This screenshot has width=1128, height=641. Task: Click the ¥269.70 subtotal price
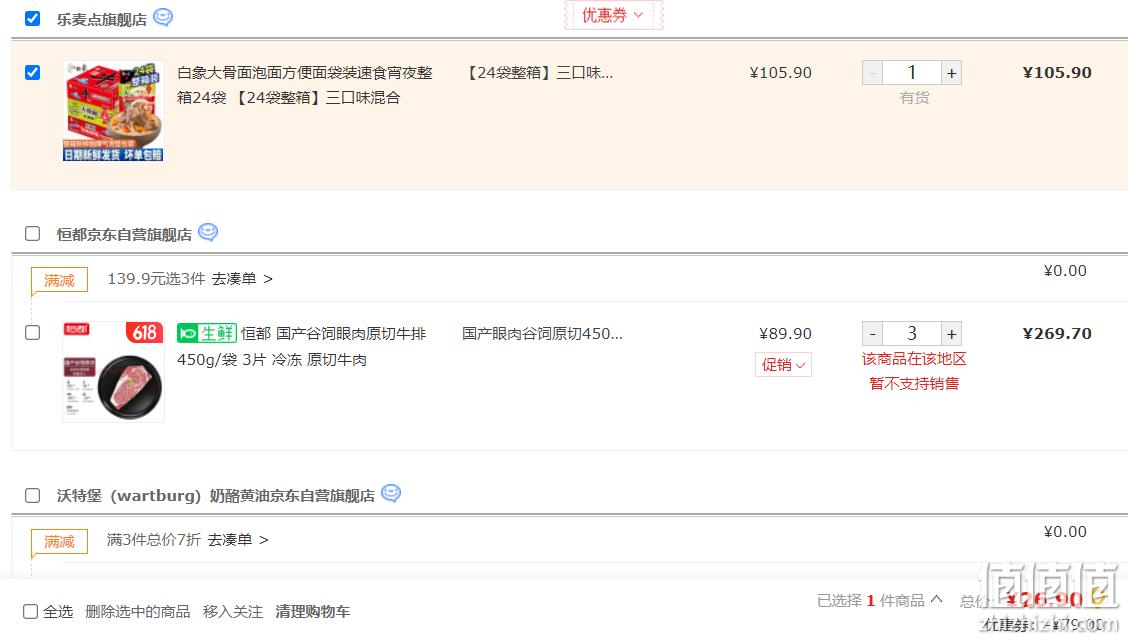pyautogui.click(x=1057, y=334)
